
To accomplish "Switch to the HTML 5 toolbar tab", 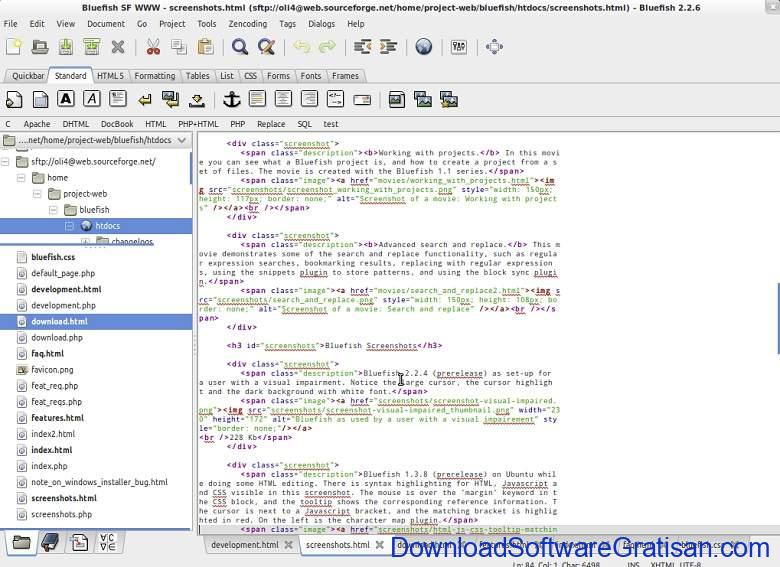I will (110, 76).
